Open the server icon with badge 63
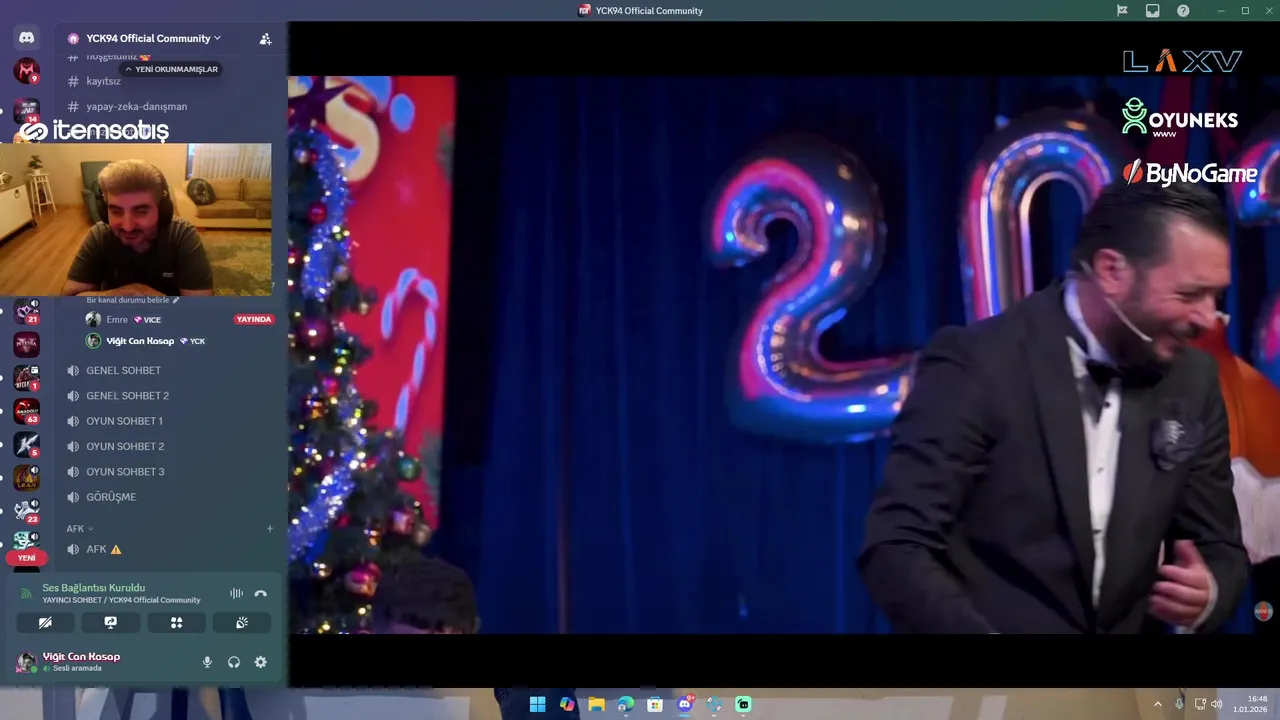Viewport: 1280px width, 720px height. coord(27,411)
